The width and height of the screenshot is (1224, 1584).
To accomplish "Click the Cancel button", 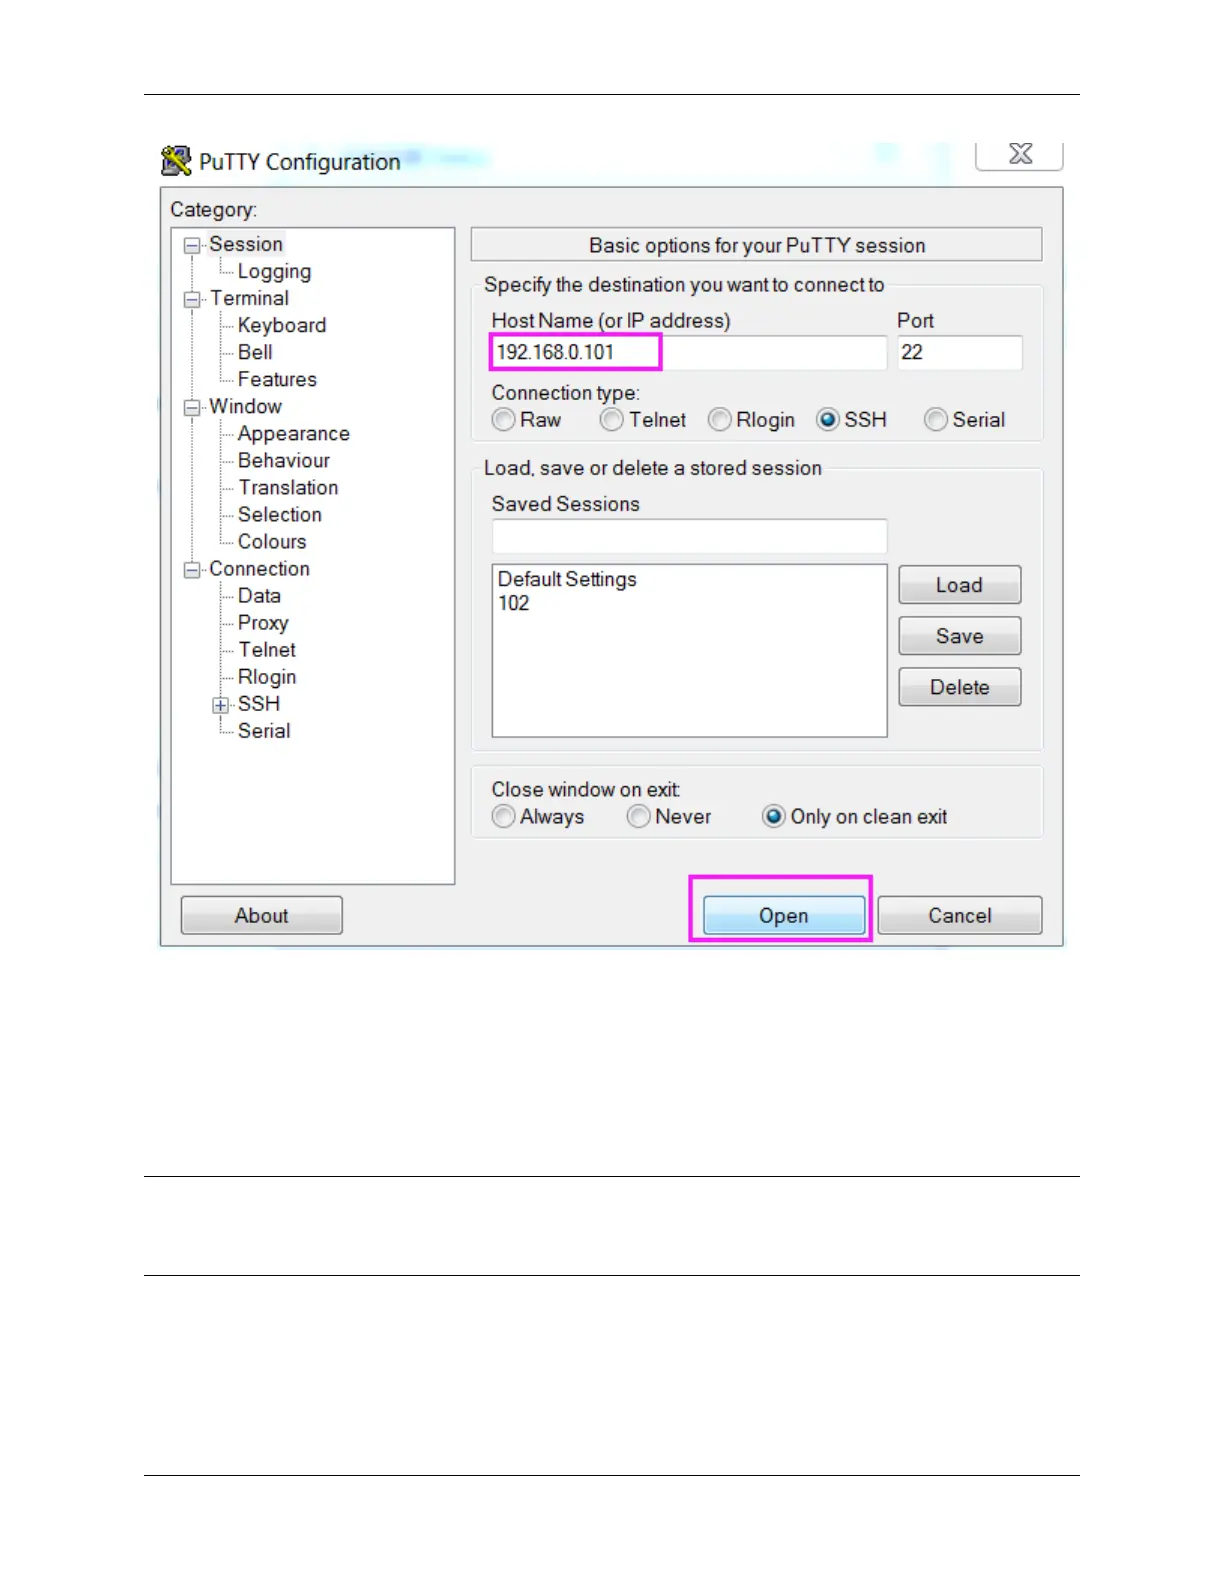I will click(x=960, y=915).
